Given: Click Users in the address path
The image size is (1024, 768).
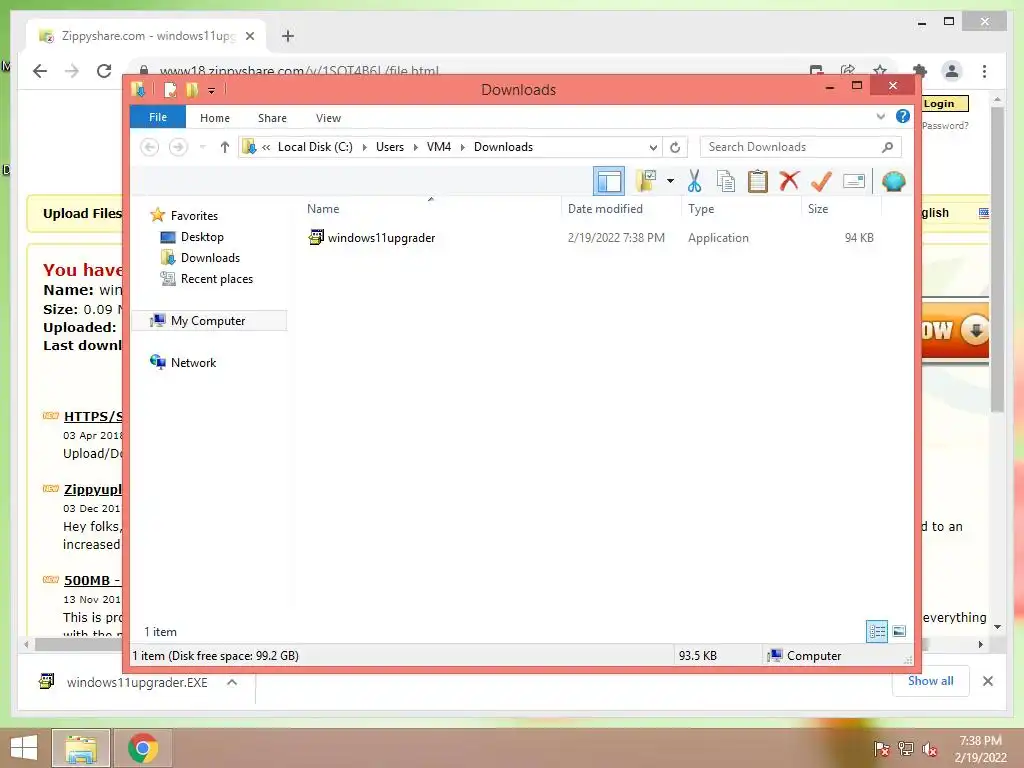Looking at the screenshot, I should click(x=390, y=147).
